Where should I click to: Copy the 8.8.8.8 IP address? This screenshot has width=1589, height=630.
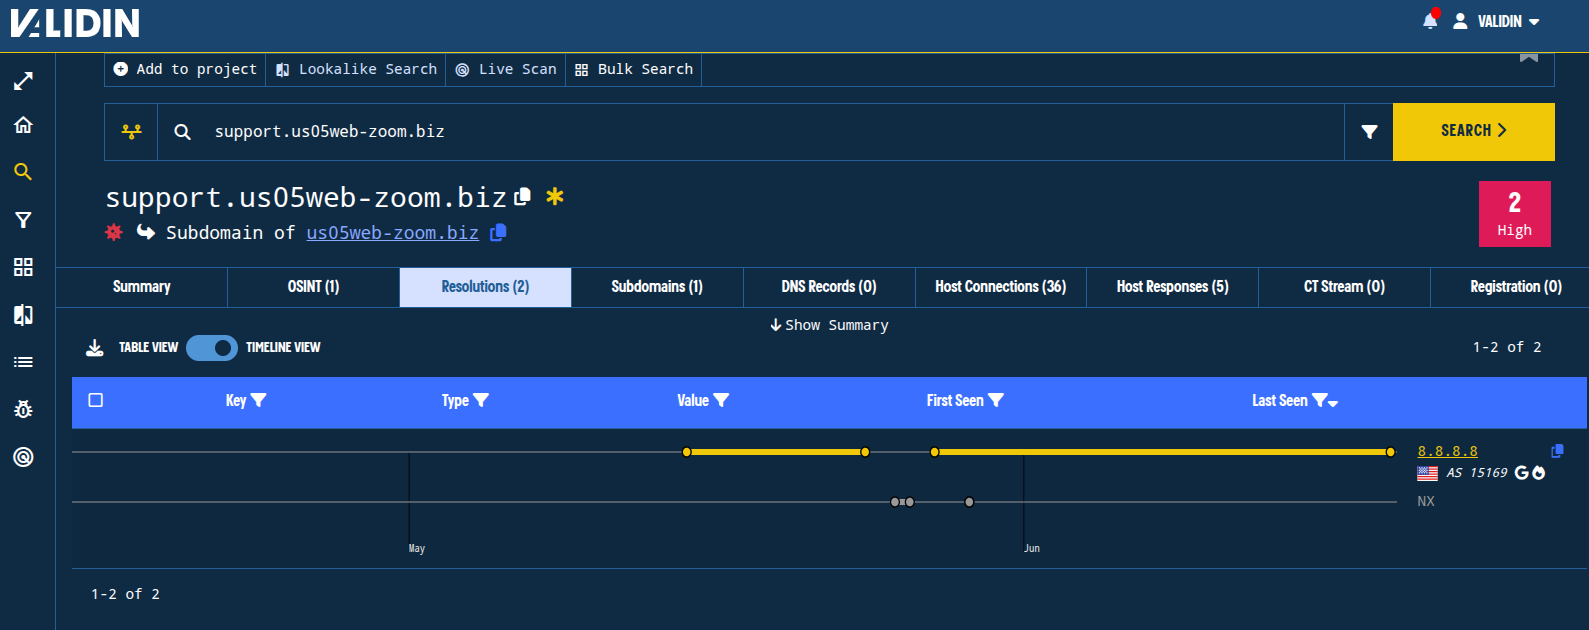click(x=1557, y=451)
